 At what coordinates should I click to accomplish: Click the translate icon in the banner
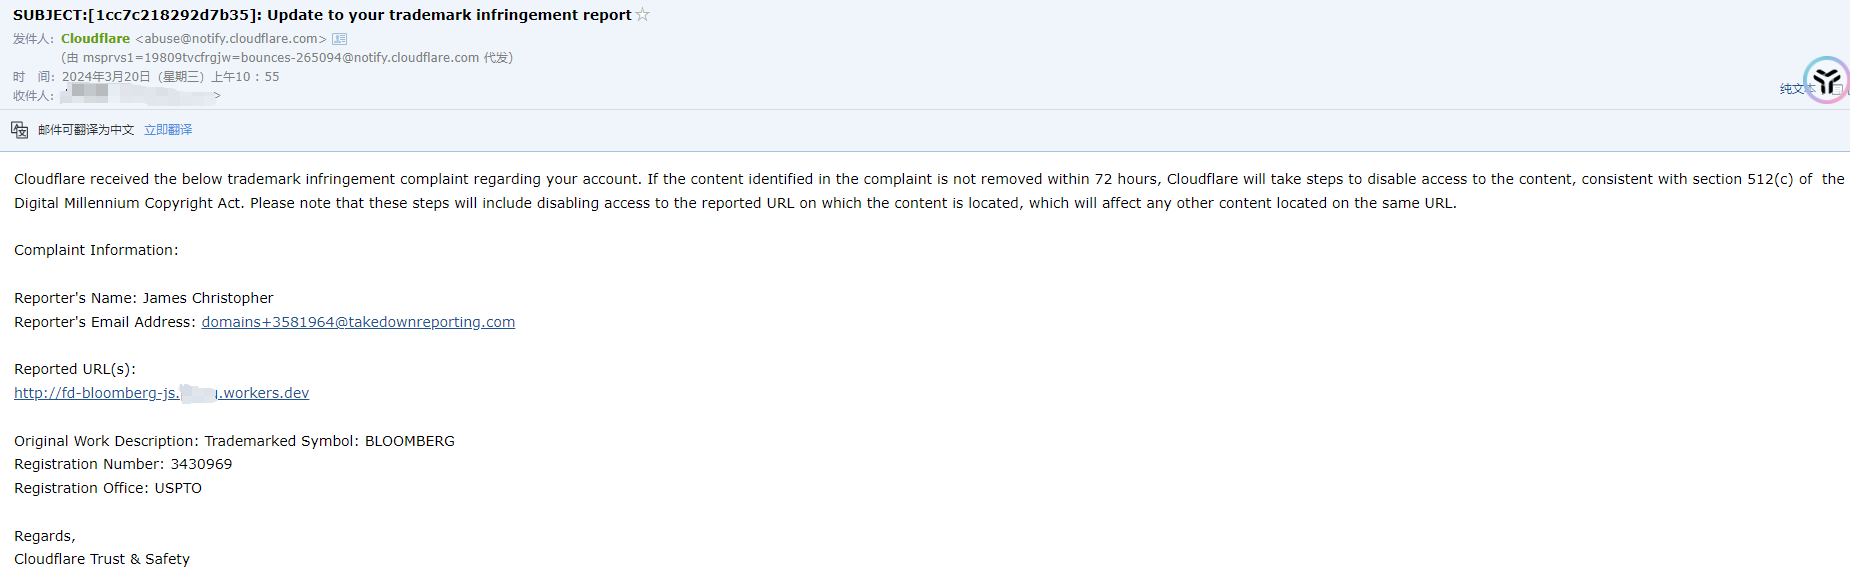(19, 130)
